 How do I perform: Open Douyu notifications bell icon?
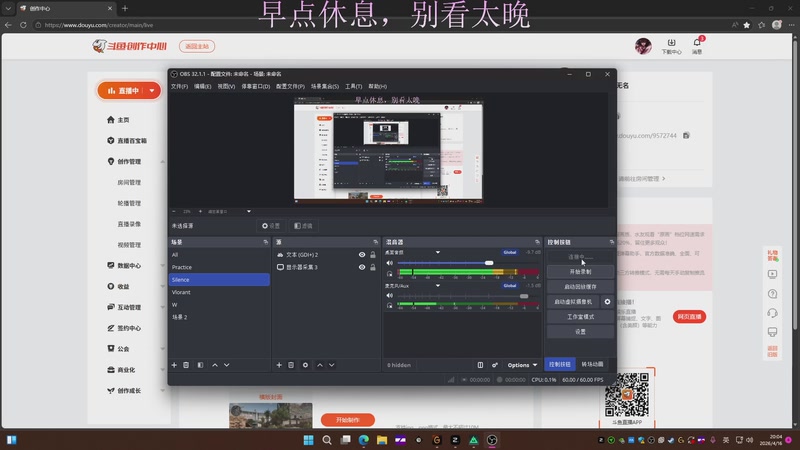click(x=697, y=45)
